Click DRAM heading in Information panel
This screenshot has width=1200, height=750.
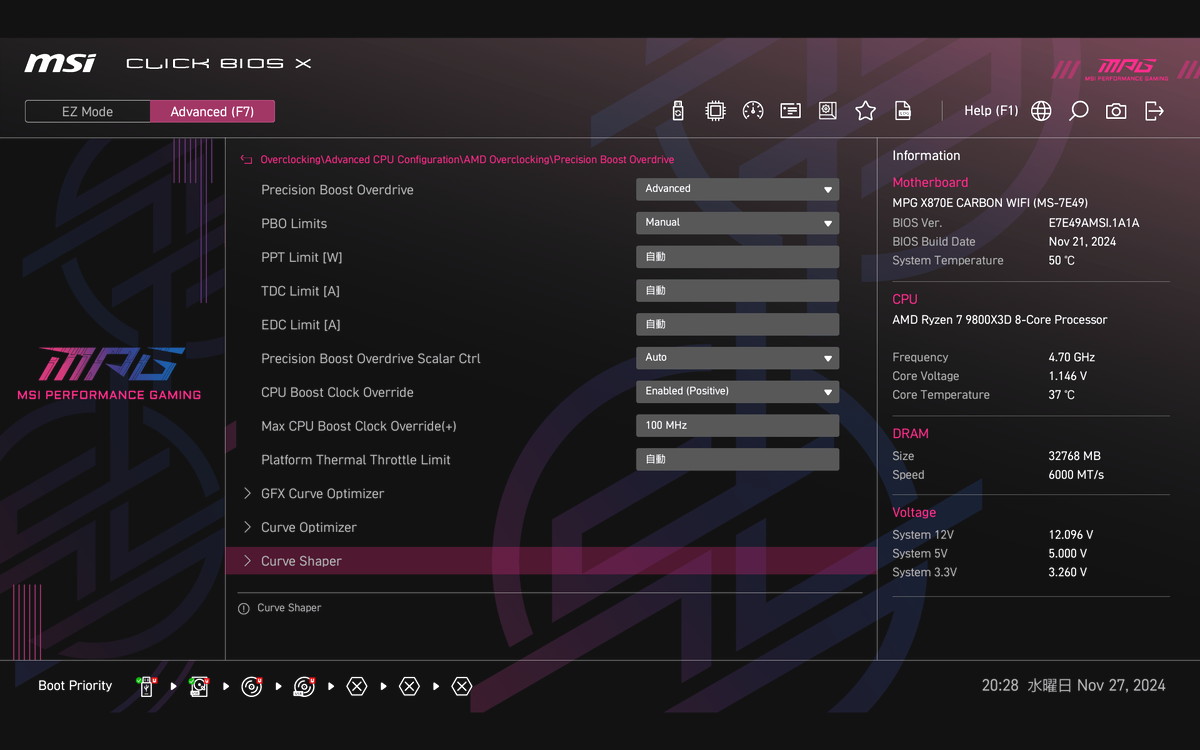[x=911, y=434]
